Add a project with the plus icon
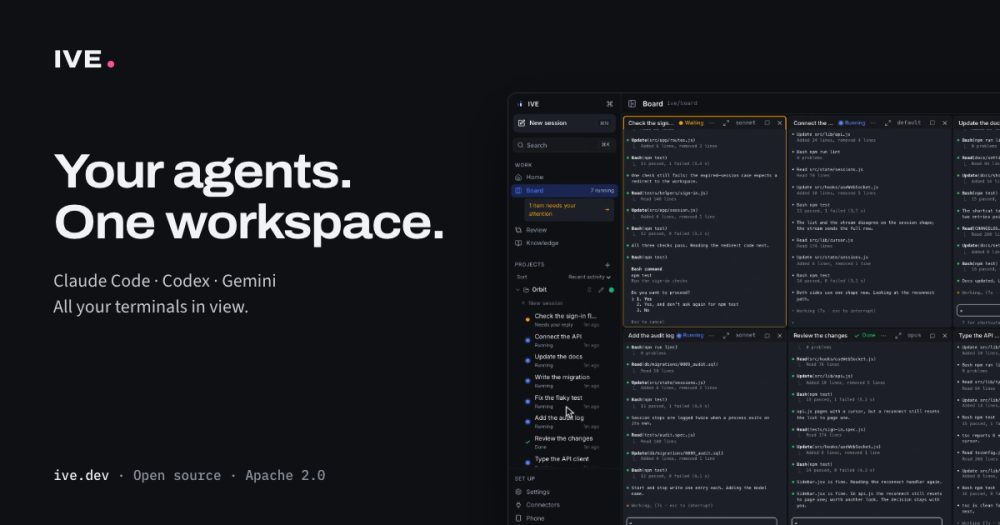The height and width of the screenshot is (525, 1000). click(607, 265)
